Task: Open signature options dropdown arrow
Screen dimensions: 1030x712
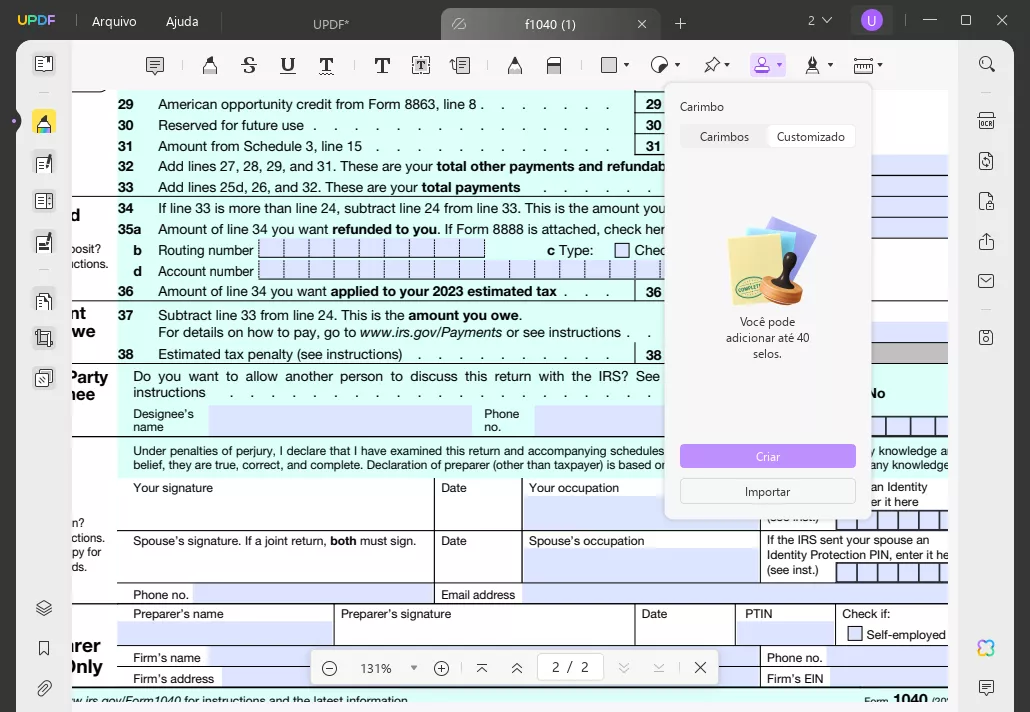Action: point(830,65)
